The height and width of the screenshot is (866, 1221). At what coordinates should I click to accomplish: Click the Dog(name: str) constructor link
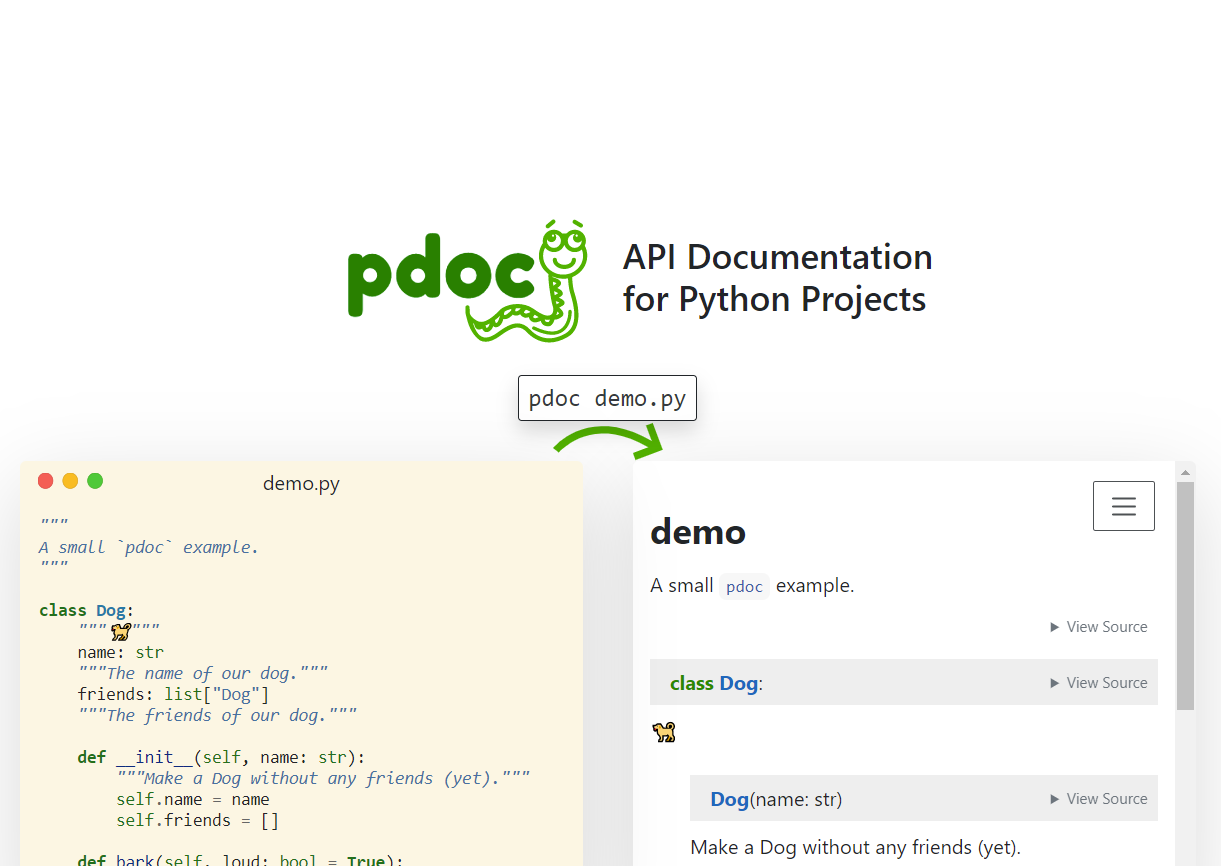(x=728, y=798)
